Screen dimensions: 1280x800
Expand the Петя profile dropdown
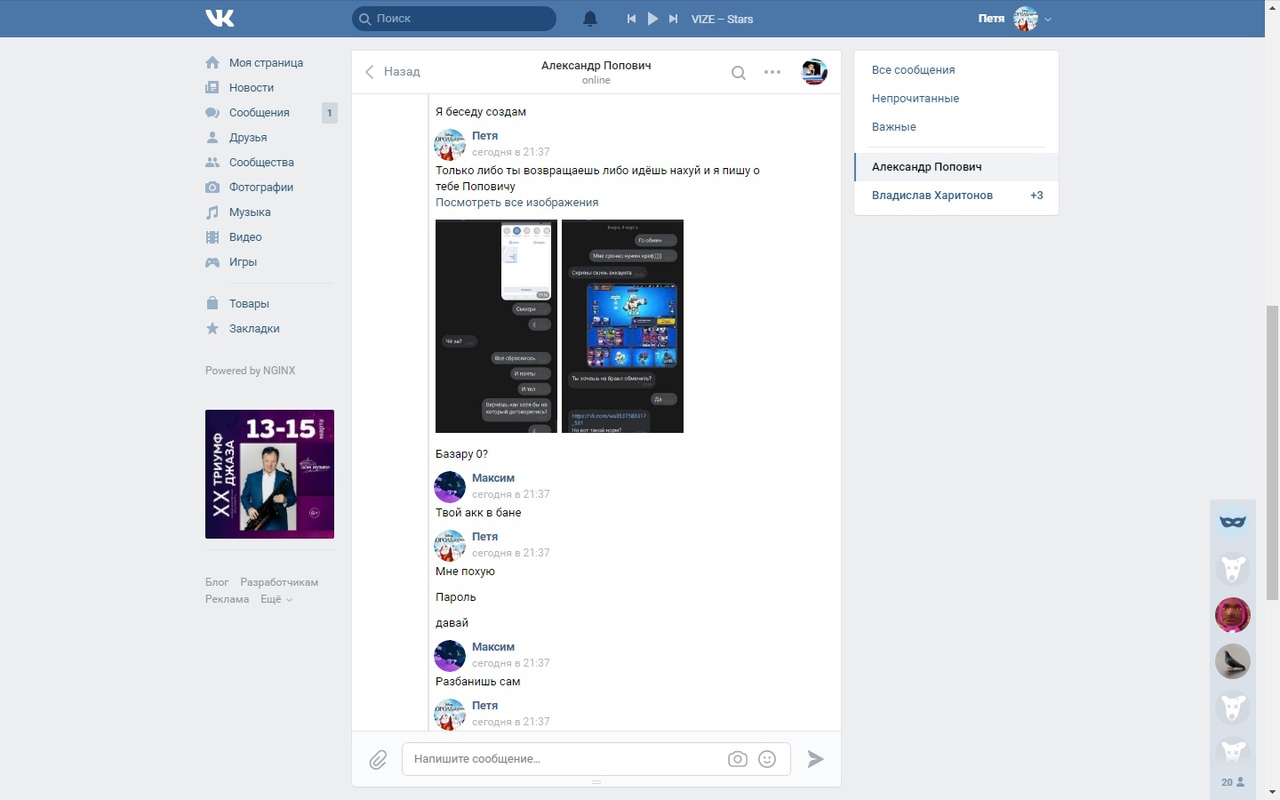coord(1047,19)
